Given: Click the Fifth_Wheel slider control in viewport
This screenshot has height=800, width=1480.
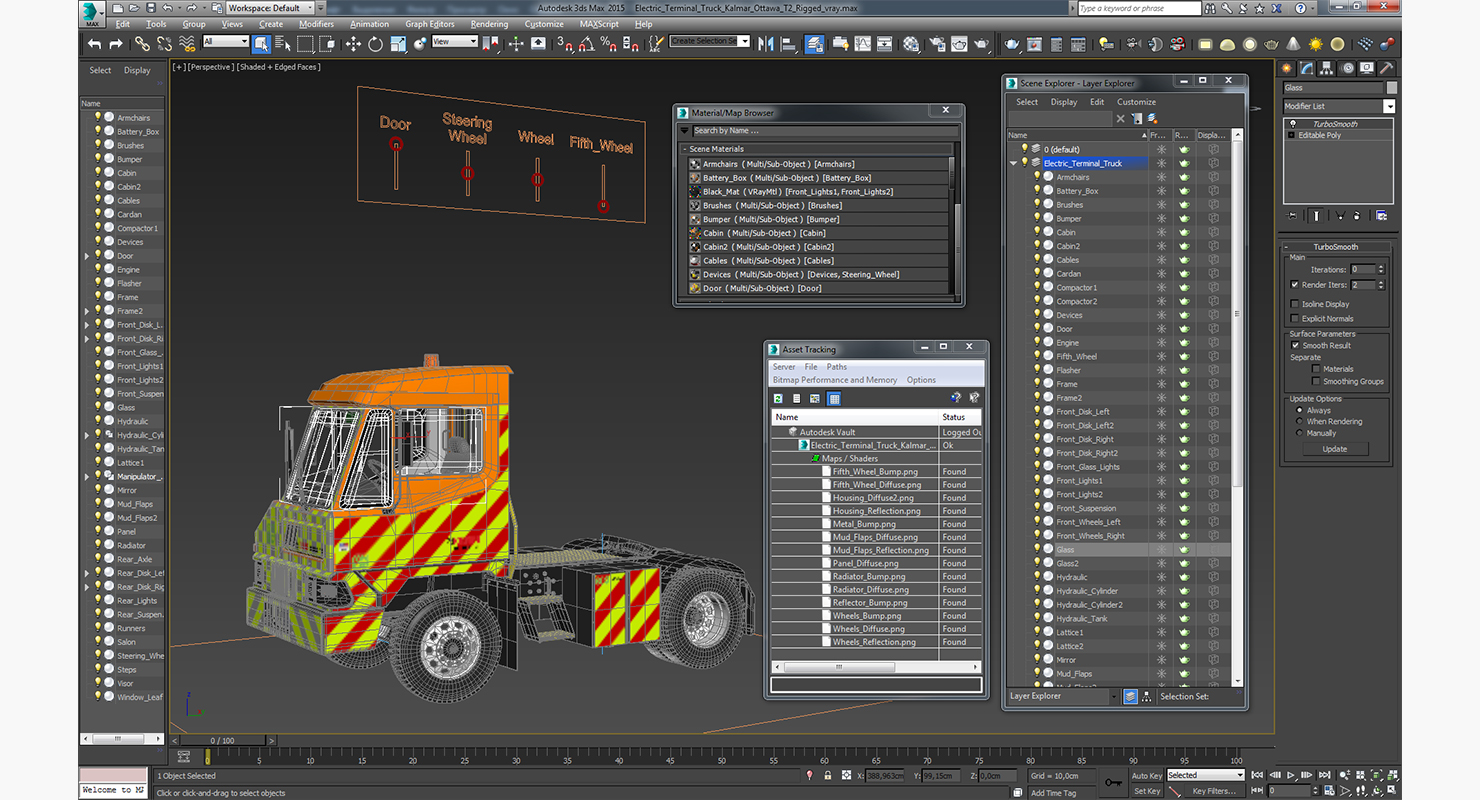Looking at the screenshot, I should tap(603, 205).
